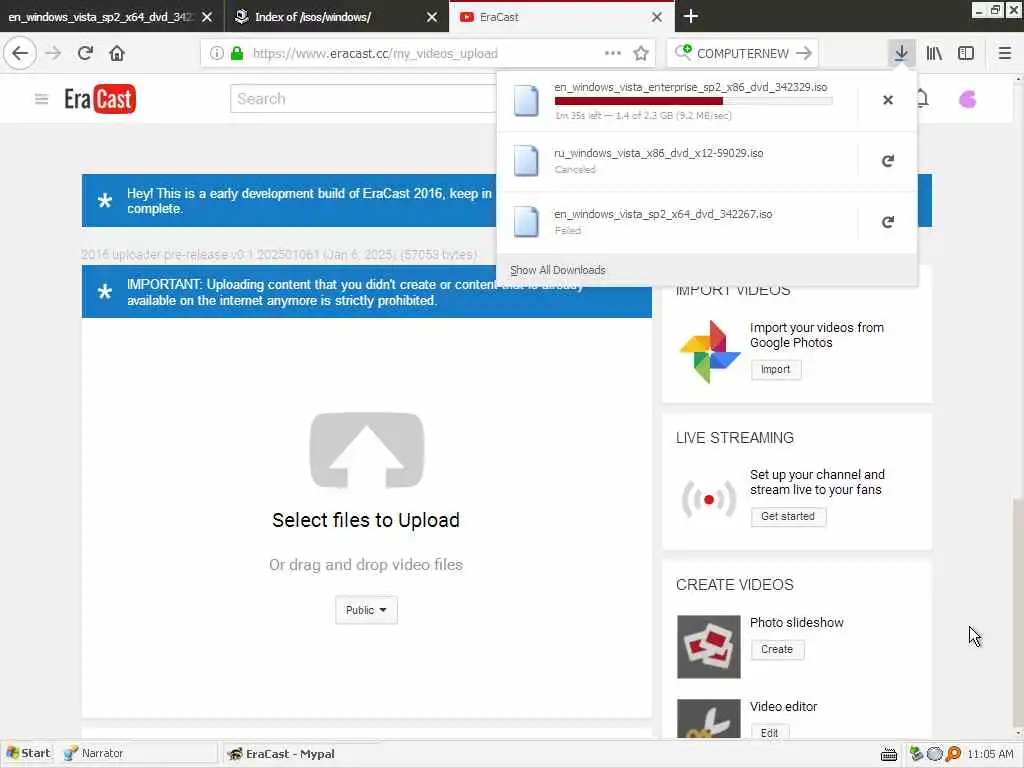Close the Index of /isos/windows/ tab
This screenshot has height=768, width=1024.
[432, 17]
